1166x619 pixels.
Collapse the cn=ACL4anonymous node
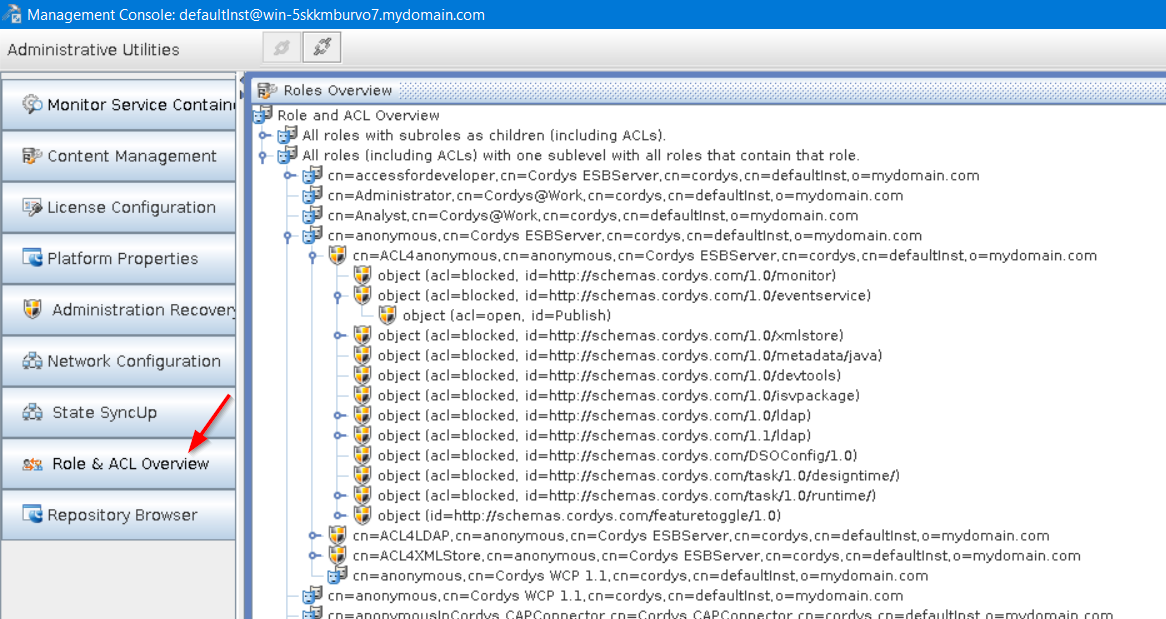click(x=313, y=257)
